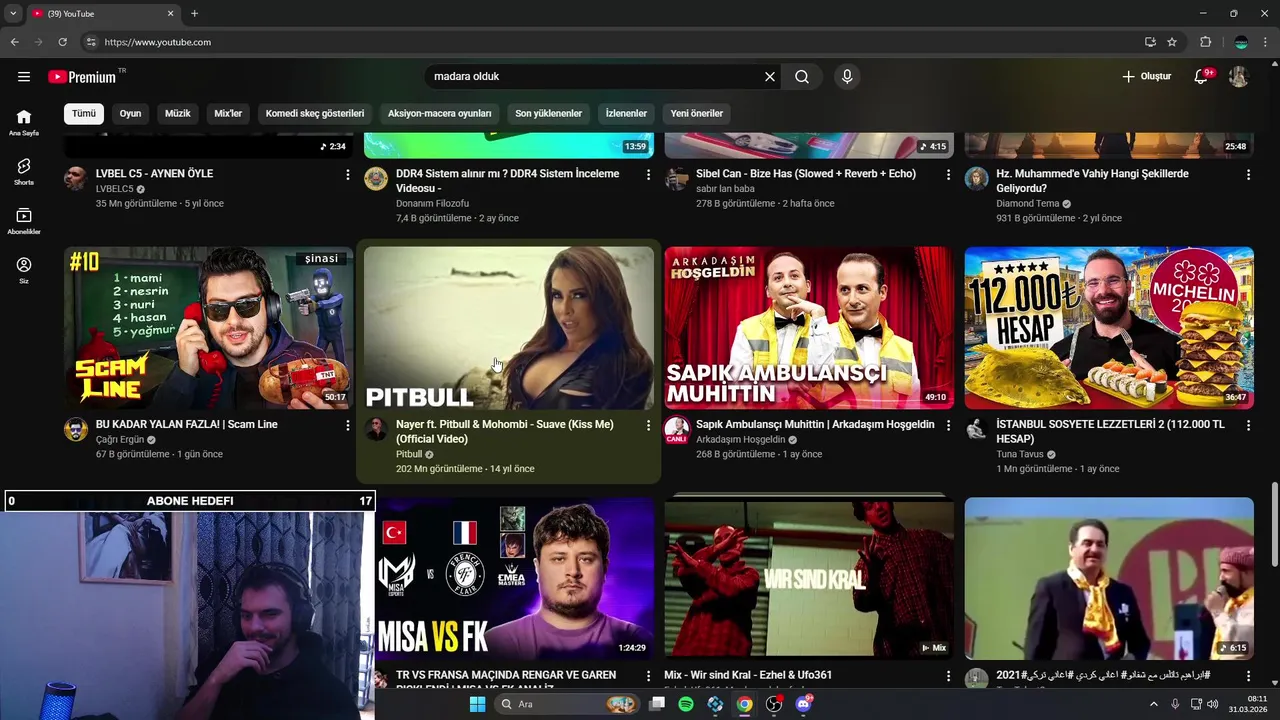This screenshot has width=1280, height=720.
Task: Click the YouTube search input field
Action: (595, 77)
